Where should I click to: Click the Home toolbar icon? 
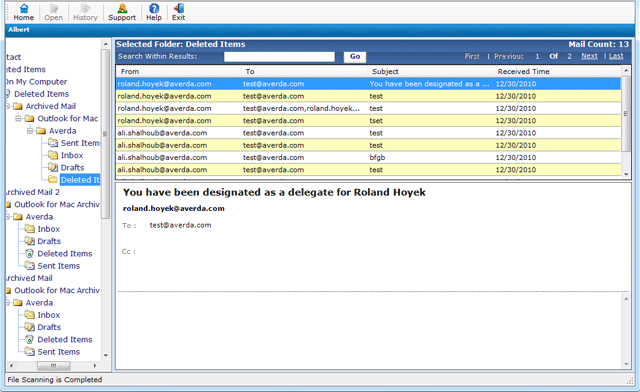[x=24, y=12]
